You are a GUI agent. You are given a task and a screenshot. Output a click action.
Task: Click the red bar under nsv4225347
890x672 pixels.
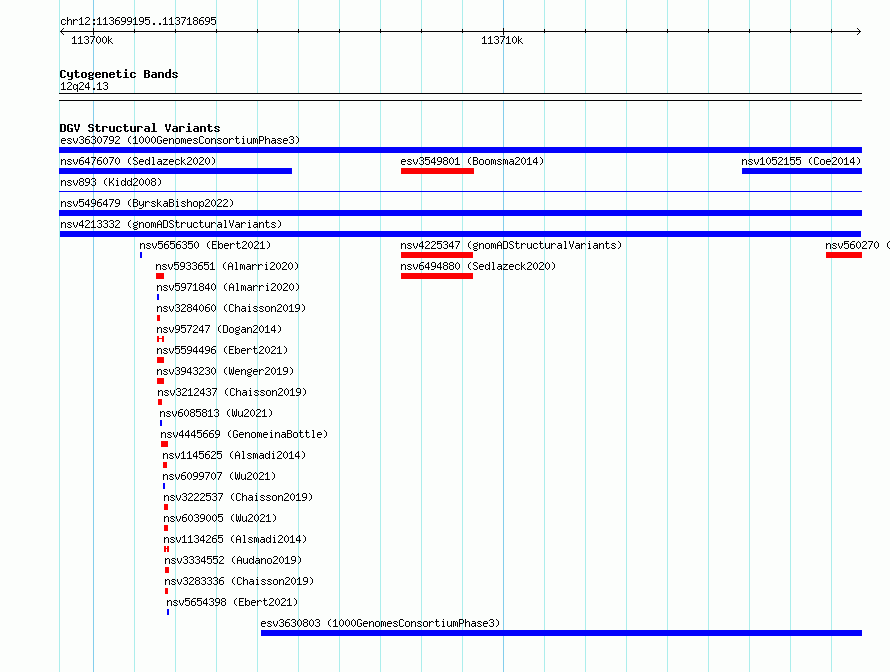tap(437, 255)
